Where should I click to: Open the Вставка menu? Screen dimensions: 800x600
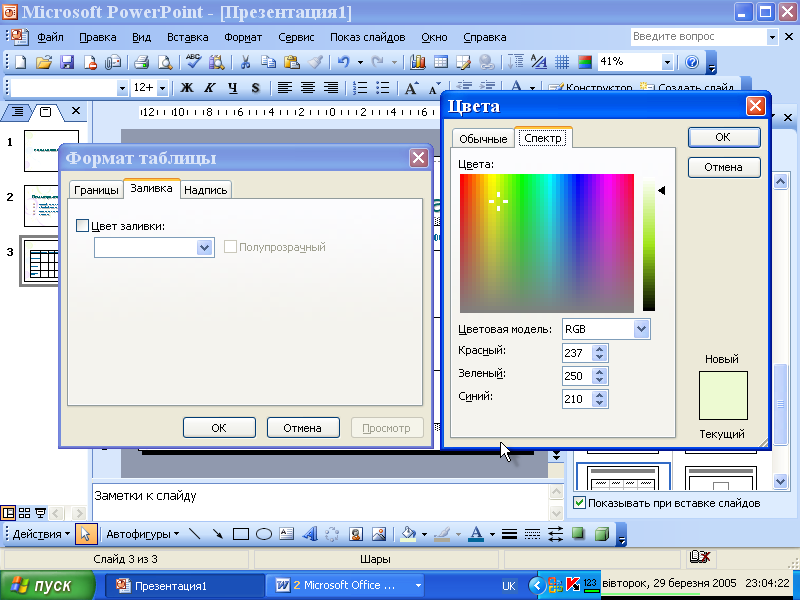point(187,37)
